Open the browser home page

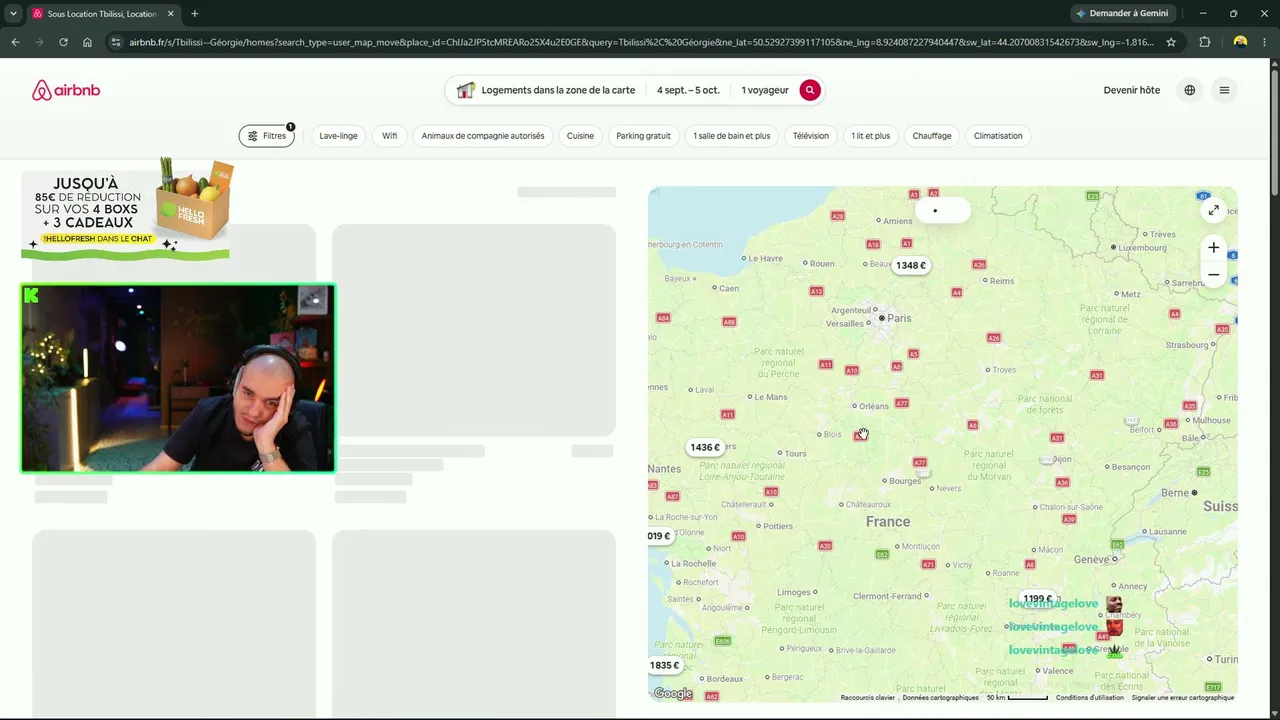[87, 42]
